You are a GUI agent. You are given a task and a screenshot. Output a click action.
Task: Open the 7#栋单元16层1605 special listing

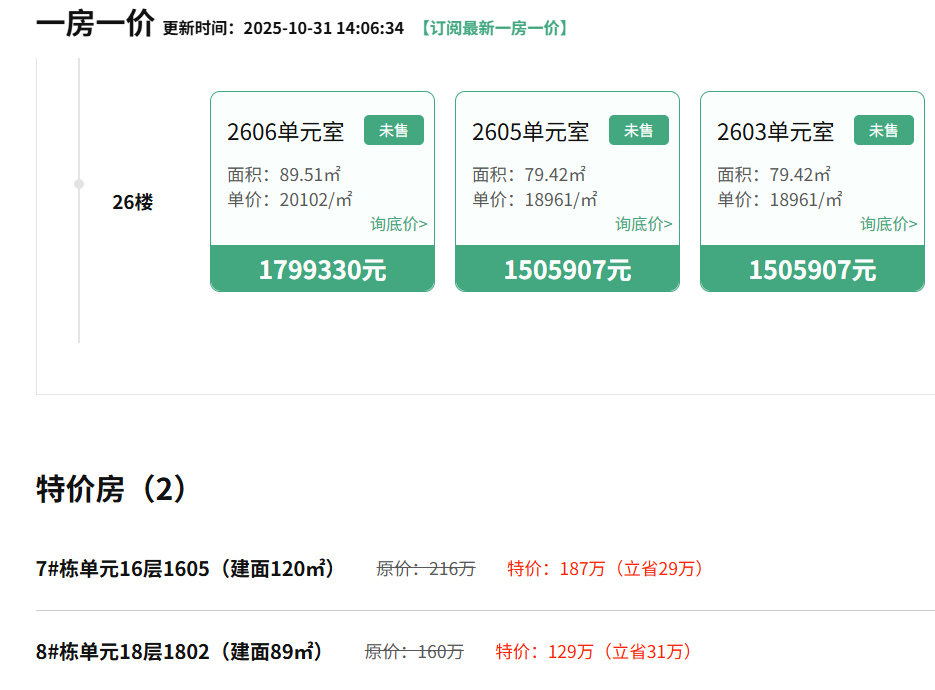[185, 569]
